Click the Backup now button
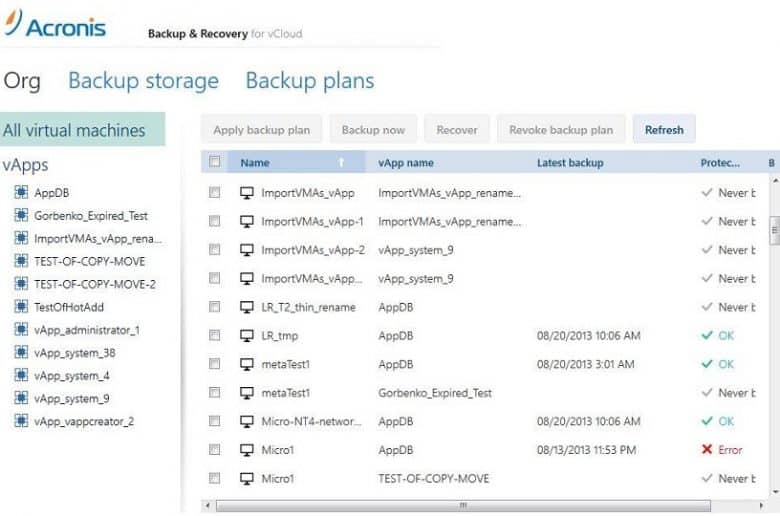The image size is (780, 516). click(373, 129)
